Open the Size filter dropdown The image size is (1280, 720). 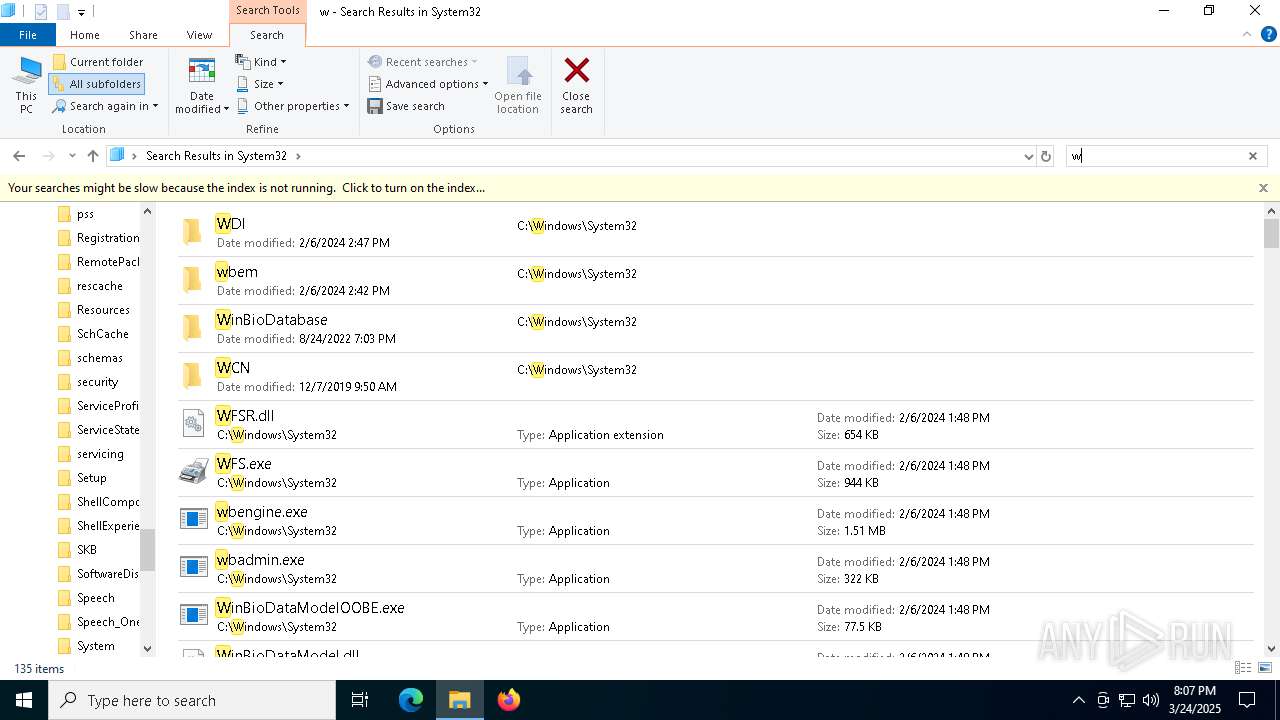pyautogui.click(x=260, y=84)
